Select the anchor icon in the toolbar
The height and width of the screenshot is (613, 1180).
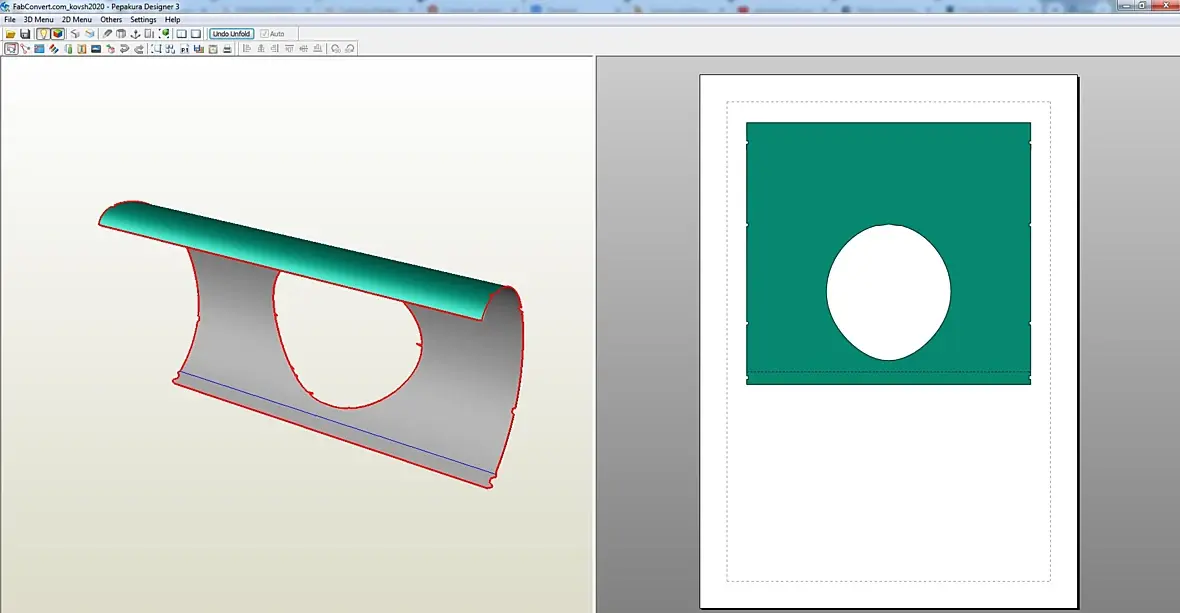click(135, 34)
